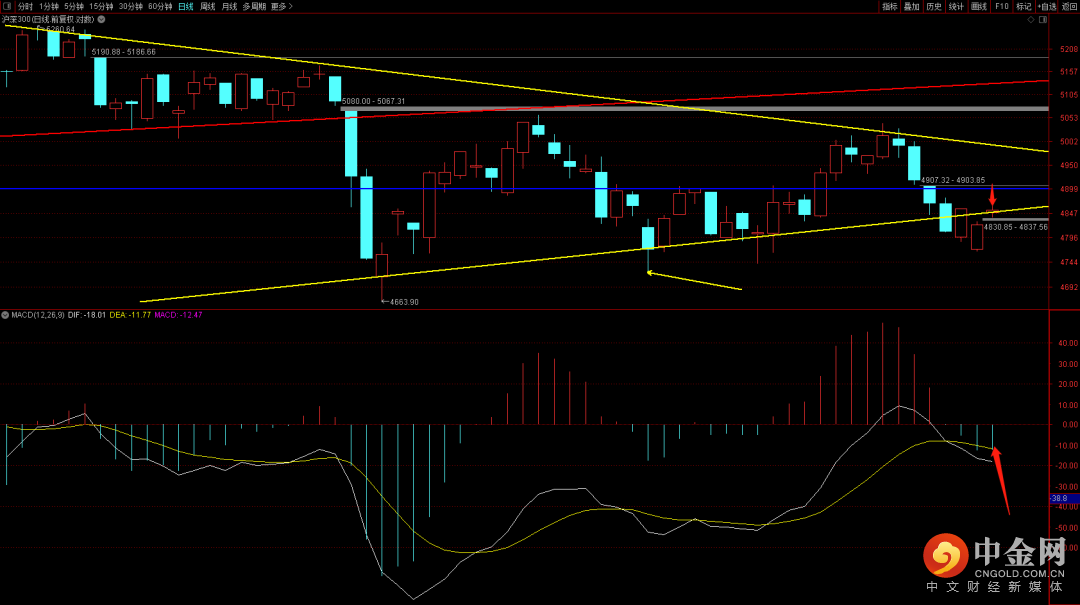1080x605 pixels.
Task: Select the 1分钟 period tab
Action: [x=49, y=6]
